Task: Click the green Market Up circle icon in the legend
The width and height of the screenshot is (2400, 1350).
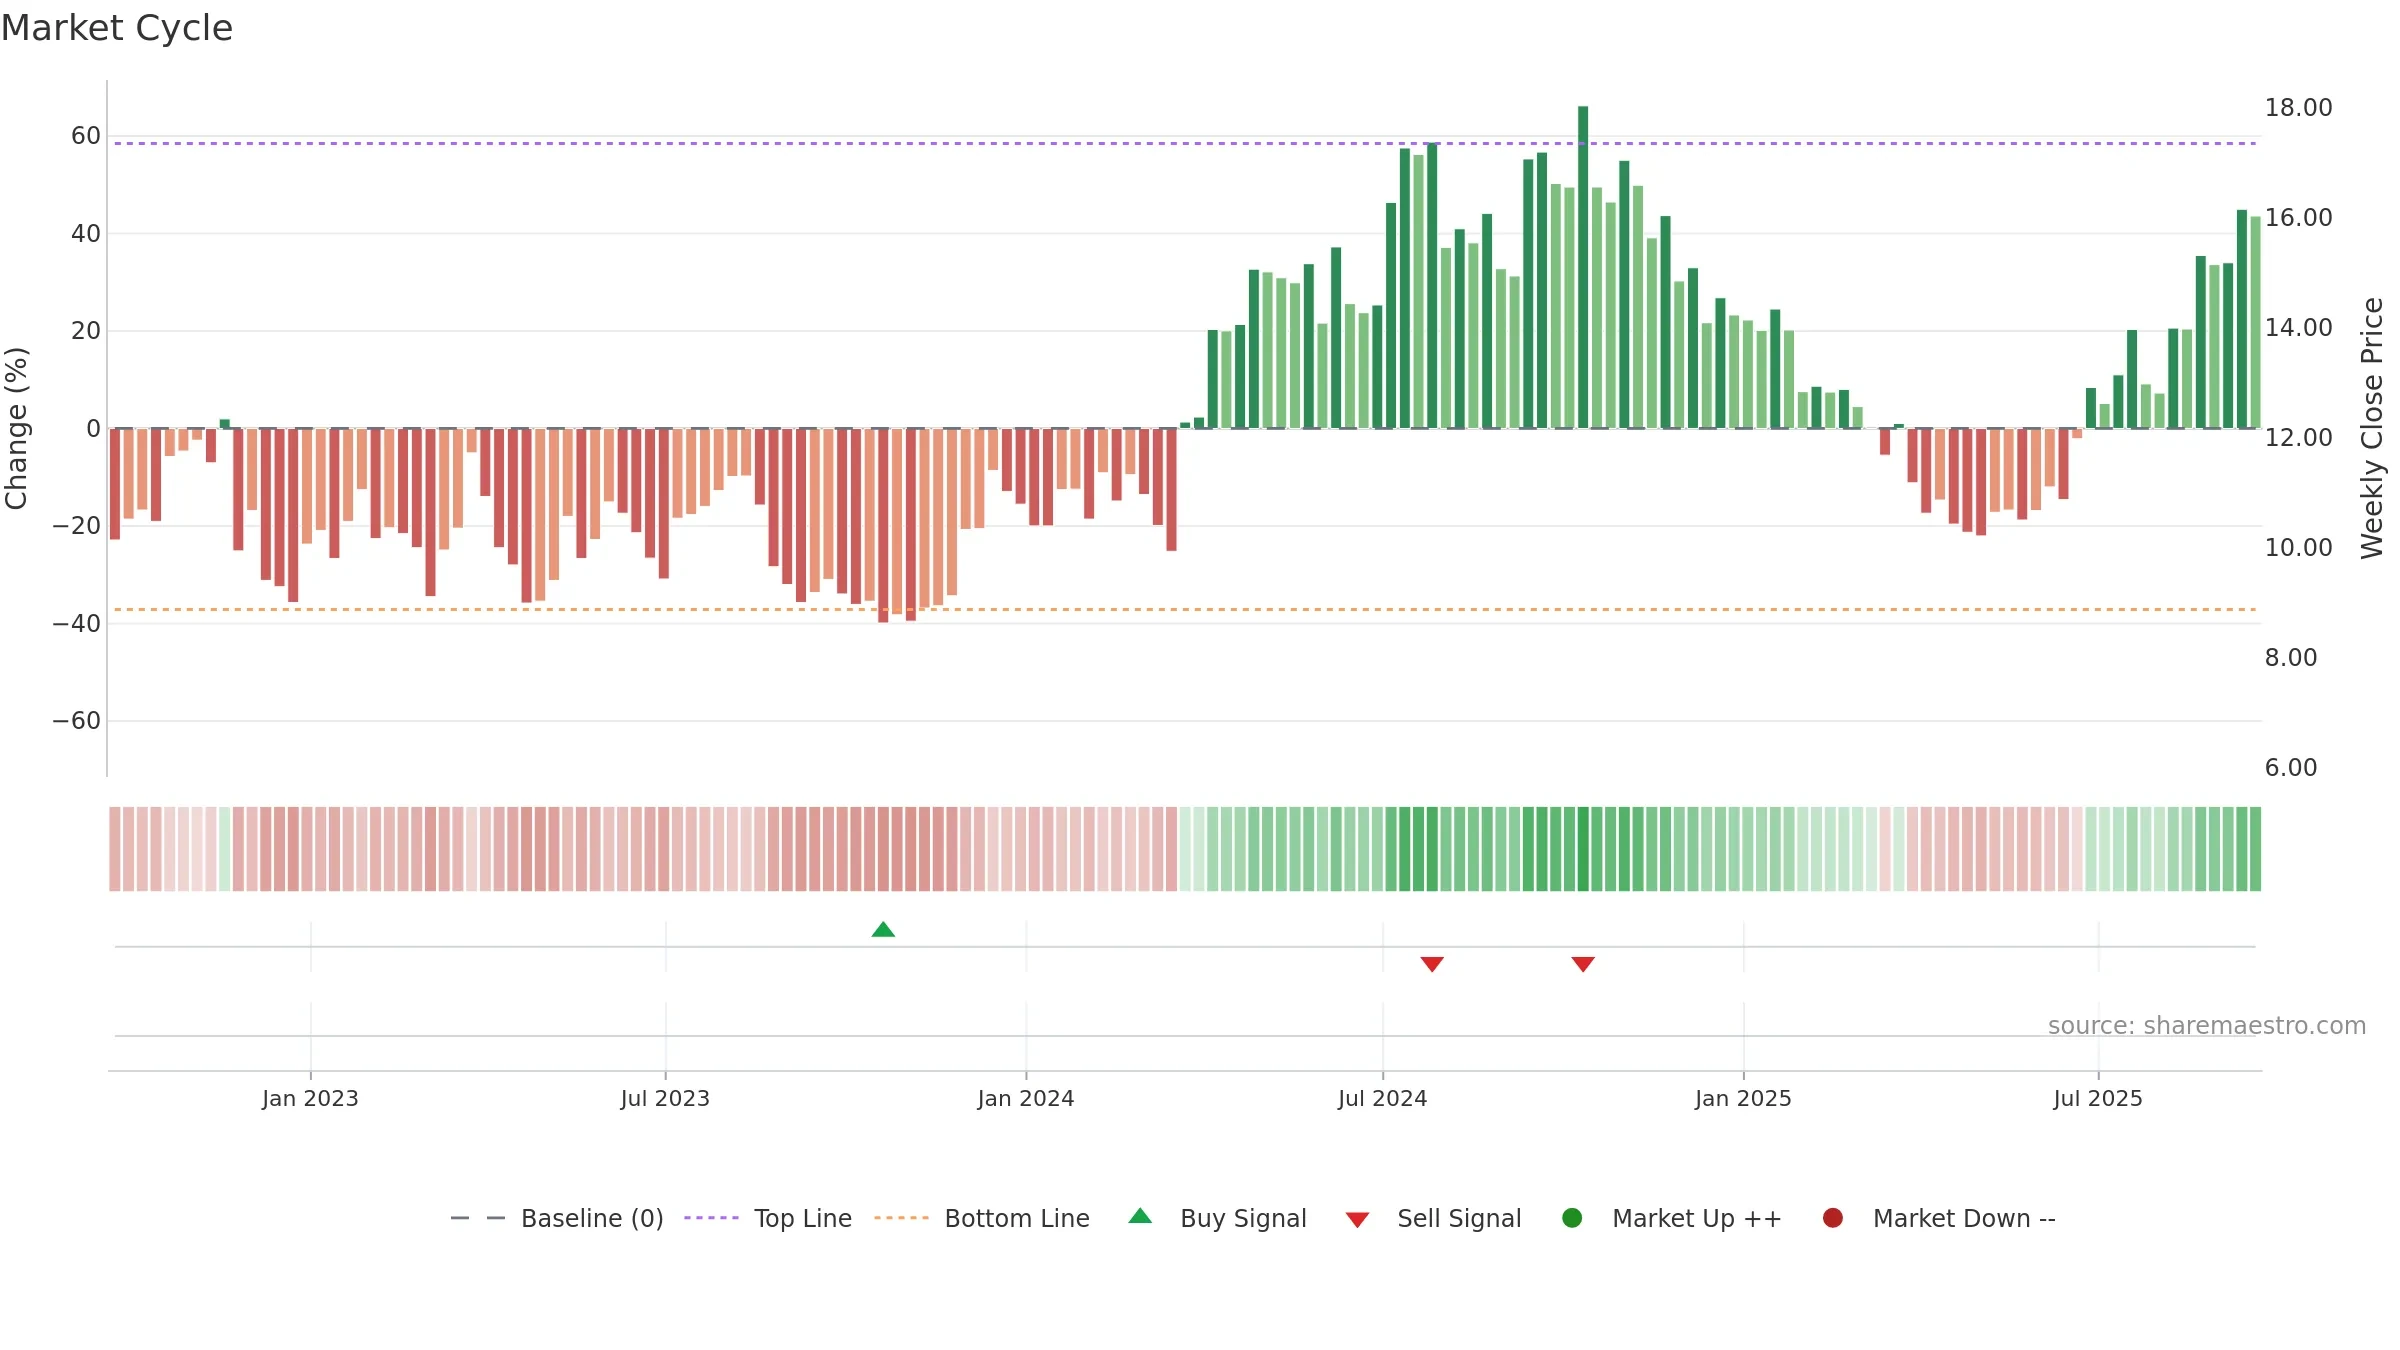Action: 1572,1218
